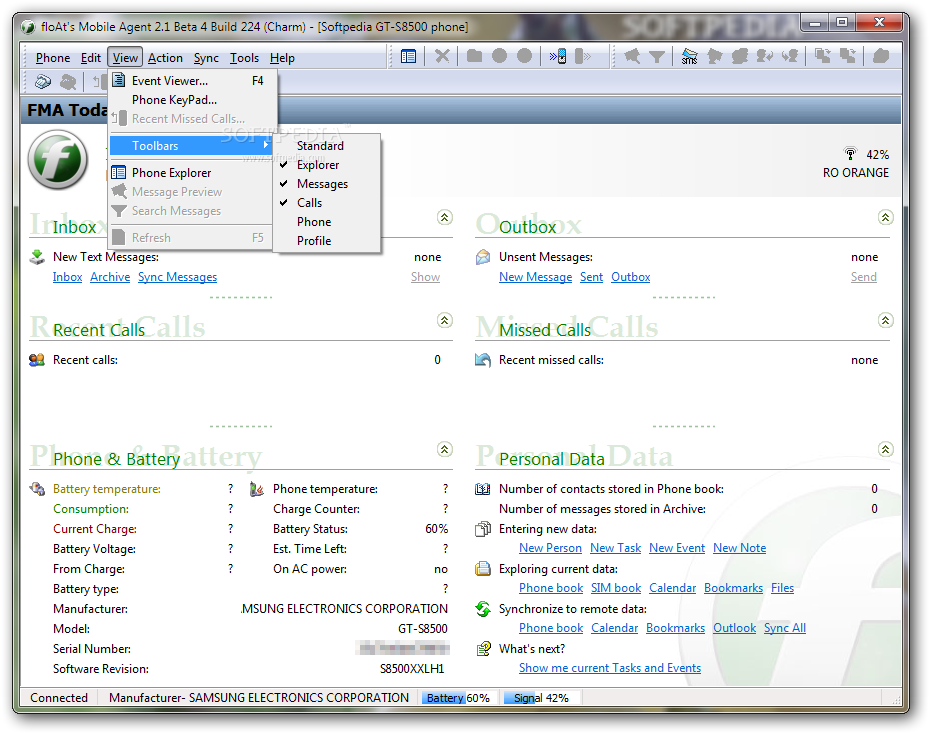Collapse the Personal Data section
This screenshot has width=930, height=734.
[x=886, y=449]
